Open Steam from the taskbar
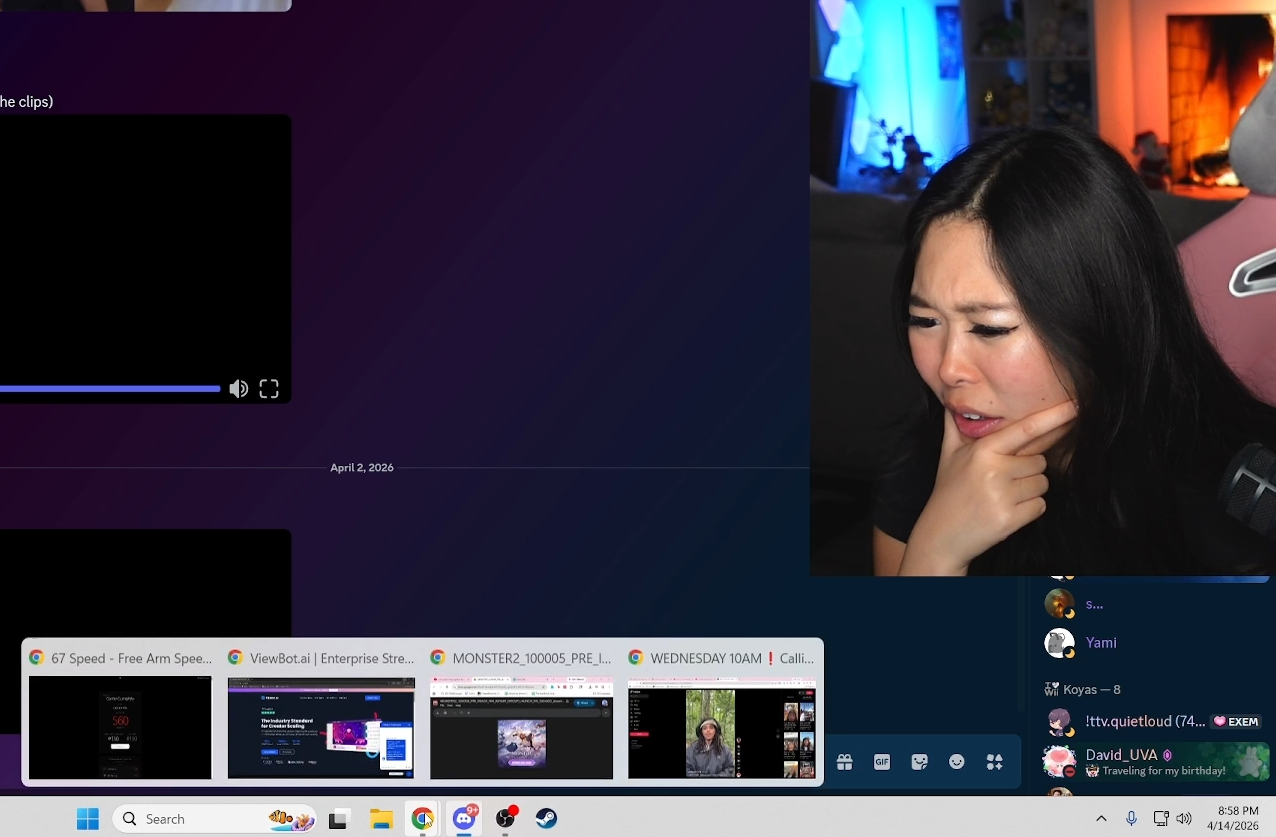This screenshot has height=837, width=1276. [x=546, y=819]
